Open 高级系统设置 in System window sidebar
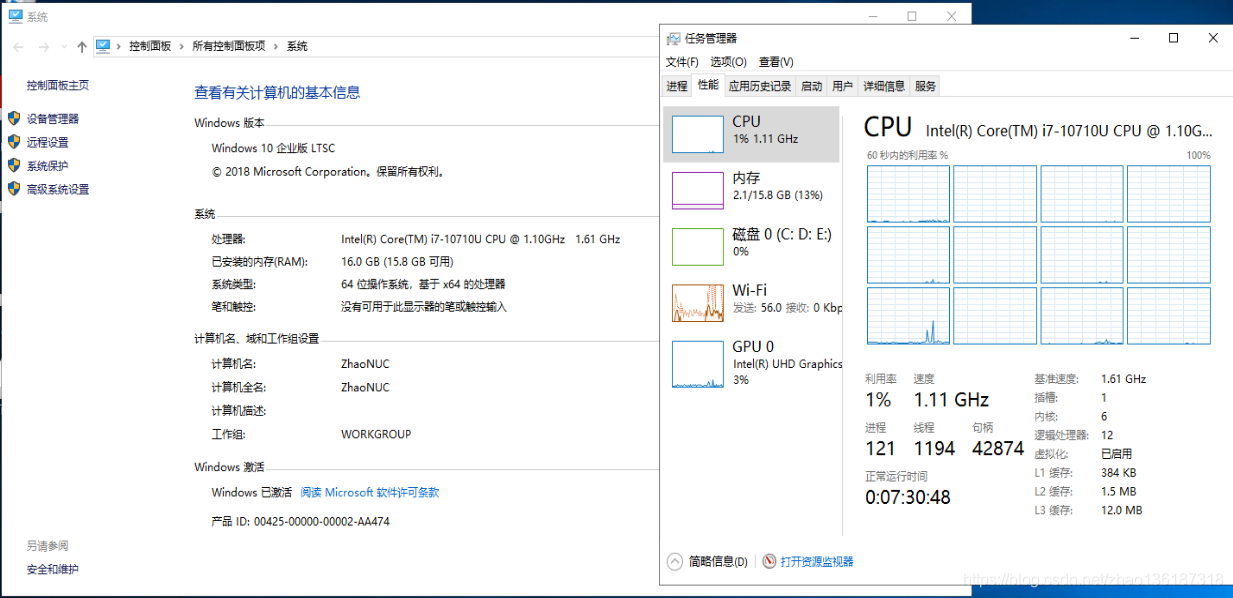Viewport: 1233px width, 598px height. pyautogui.click(x=58, y=189)
